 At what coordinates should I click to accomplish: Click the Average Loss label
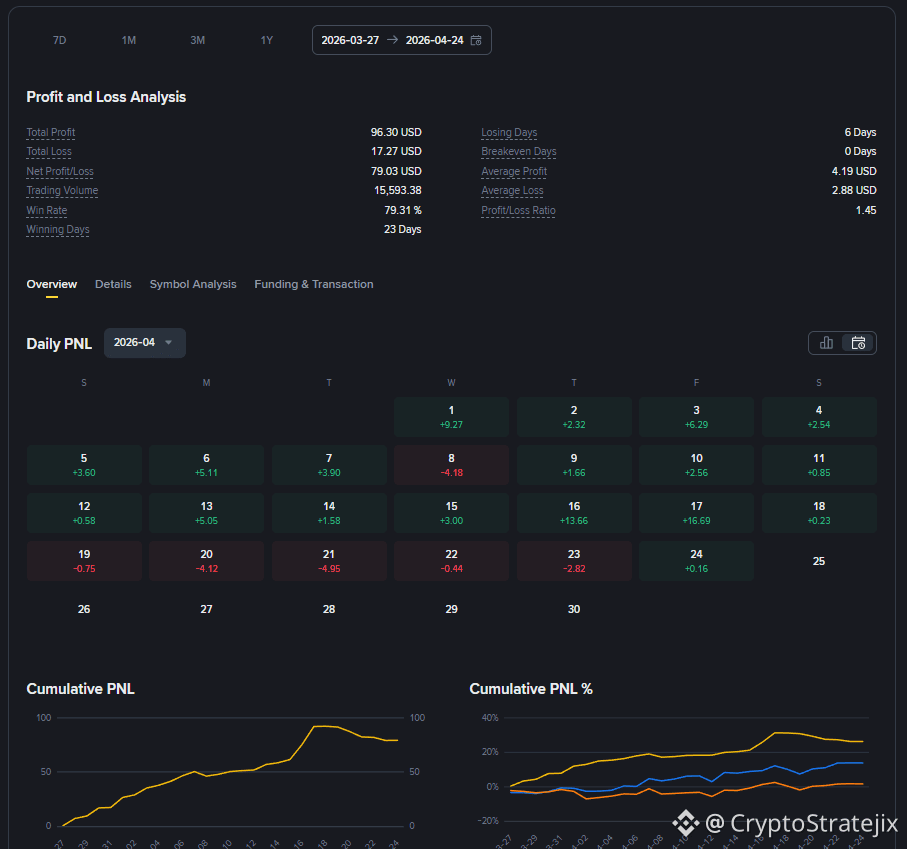pyautogui.click(x=513, y=190)
